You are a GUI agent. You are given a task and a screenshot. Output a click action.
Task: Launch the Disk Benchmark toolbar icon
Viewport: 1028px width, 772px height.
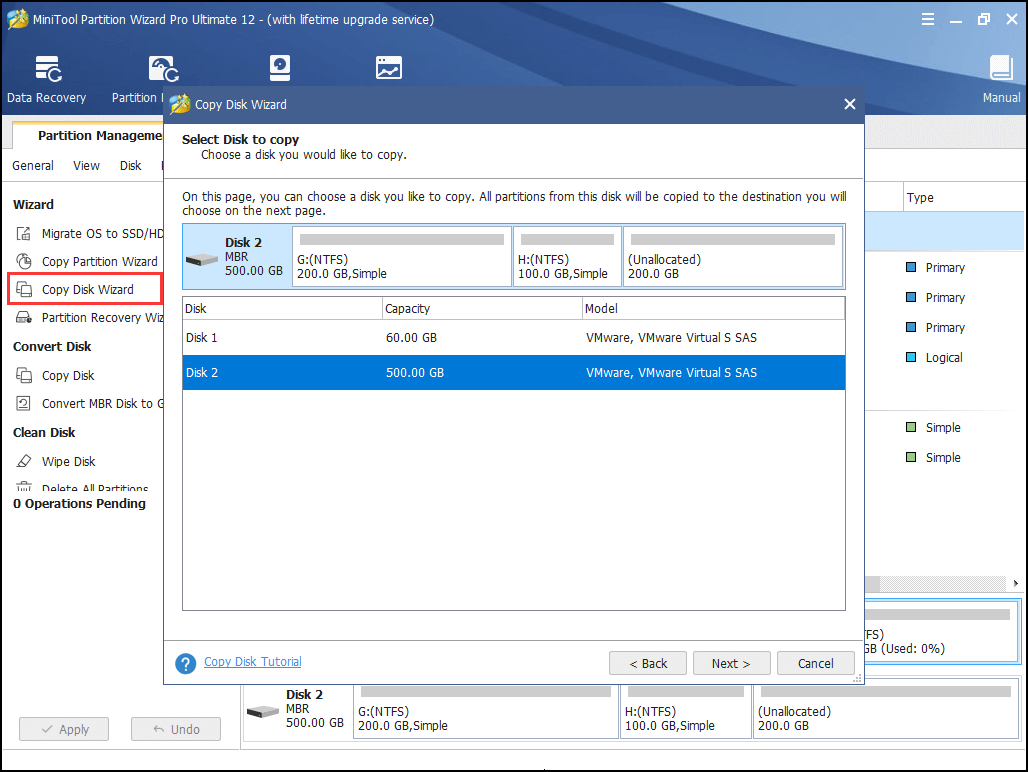[280, 68]
